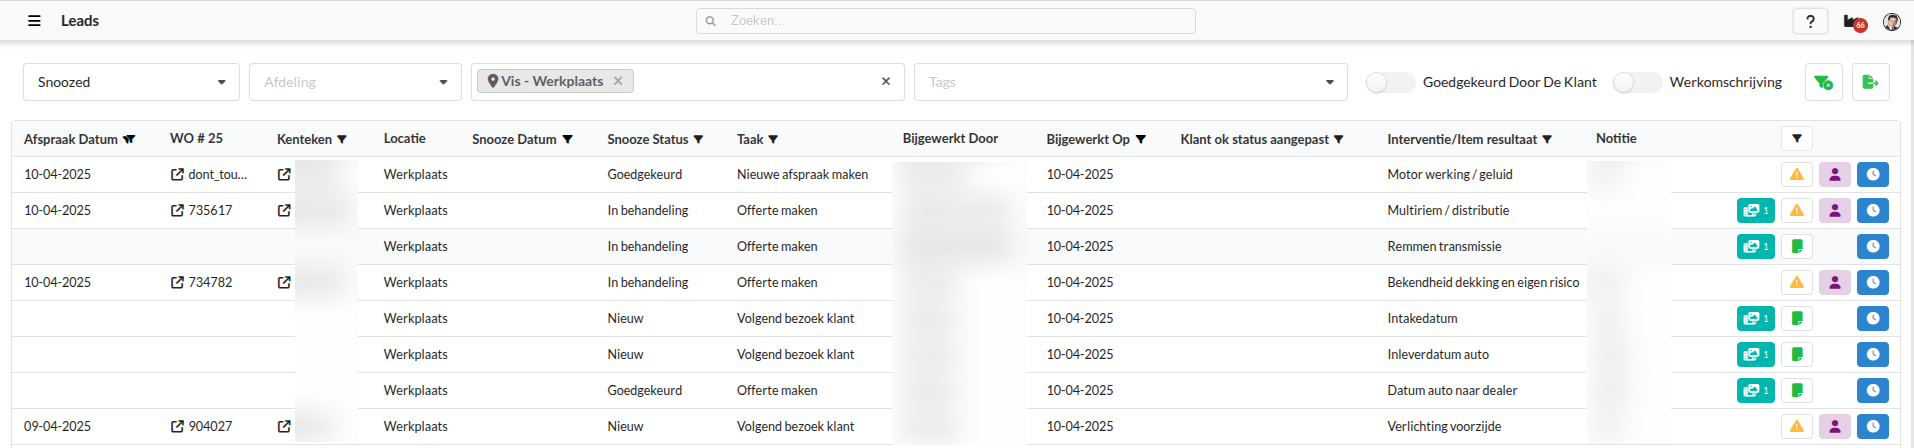Open the Tags dropdown
1914x448 pixels.
tap(1130, 82)
